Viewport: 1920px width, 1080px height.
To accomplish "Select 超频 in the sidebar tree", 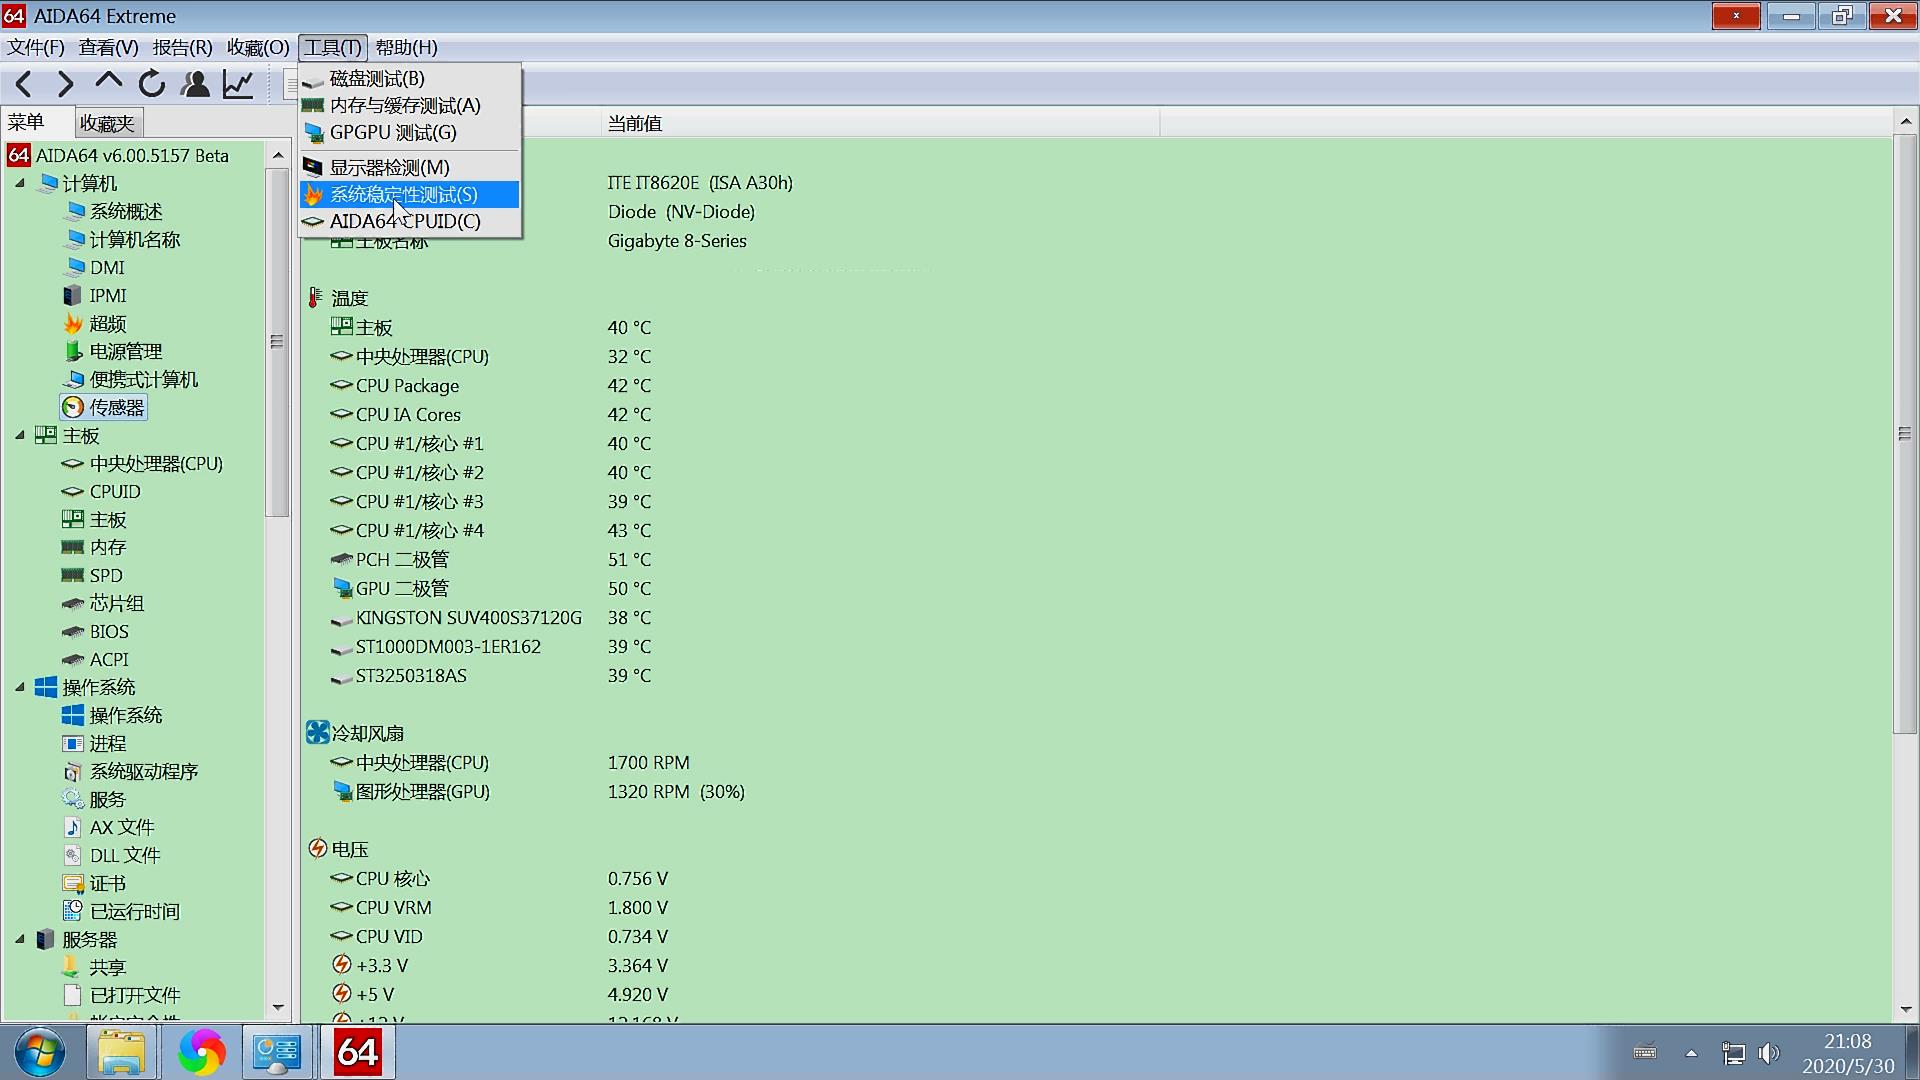I will [x=108, y=324].
